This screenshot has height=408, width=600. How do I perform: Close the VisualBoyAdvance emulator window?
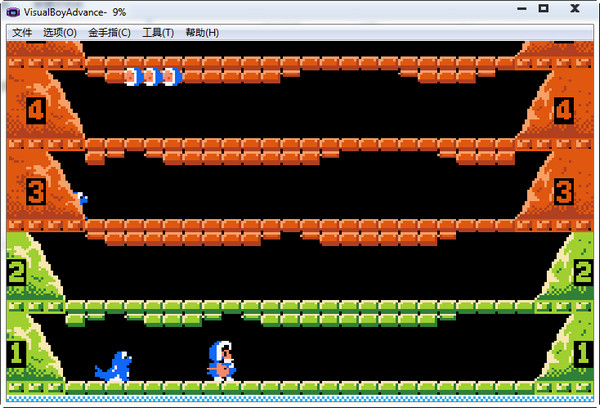576,9
